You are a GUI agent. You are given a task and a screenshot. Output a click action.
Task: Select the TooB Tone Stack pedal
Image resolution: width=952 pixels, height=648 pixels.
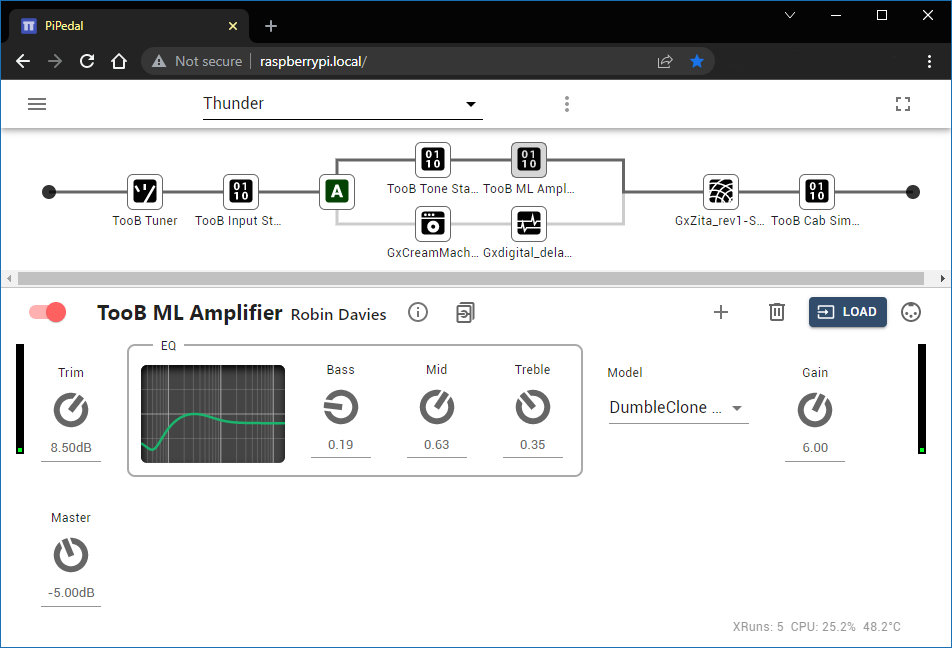433,160
